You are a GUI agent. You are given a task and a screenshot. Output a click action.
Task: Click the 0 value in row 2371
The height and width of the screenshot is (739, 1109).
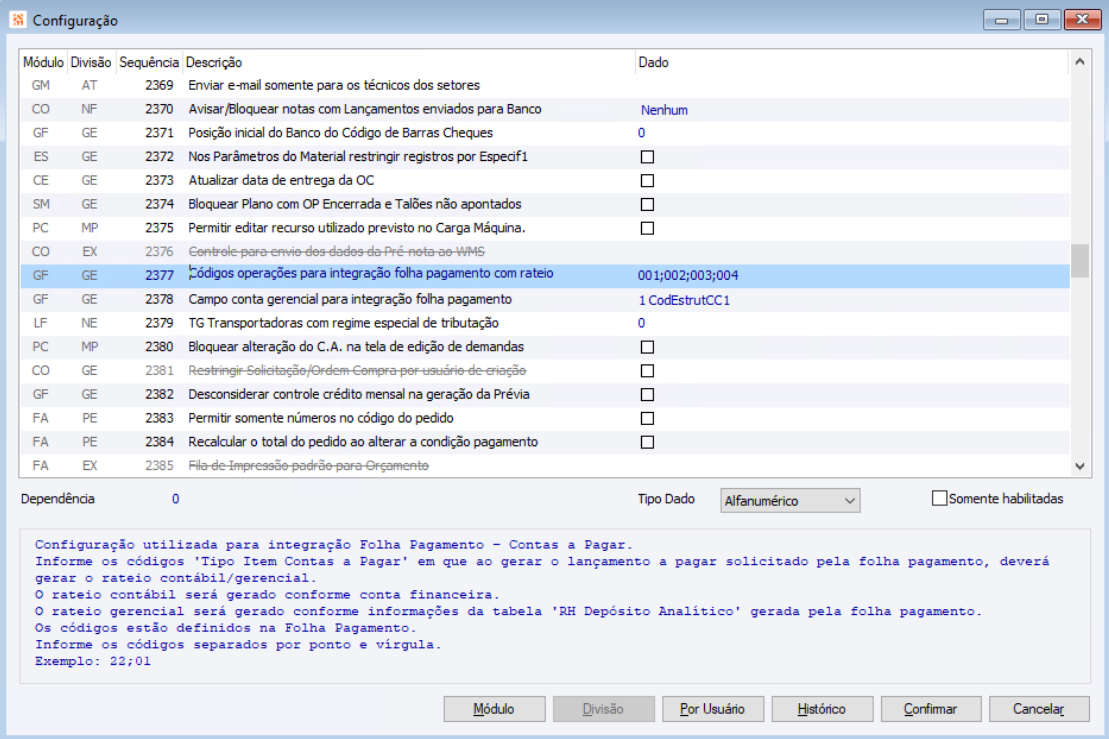click(641, 133)
